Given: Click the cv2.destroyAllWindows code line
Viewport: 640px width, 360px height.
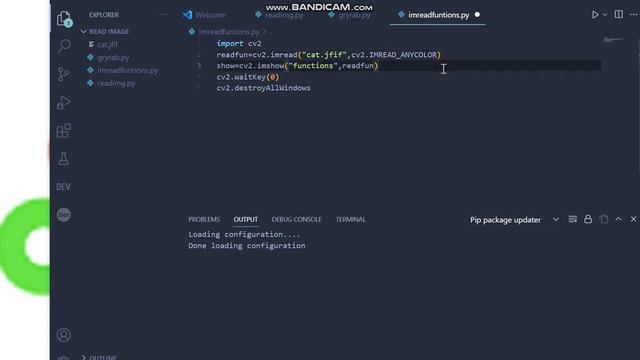Looking at the screenshot, I should (263, 88).
